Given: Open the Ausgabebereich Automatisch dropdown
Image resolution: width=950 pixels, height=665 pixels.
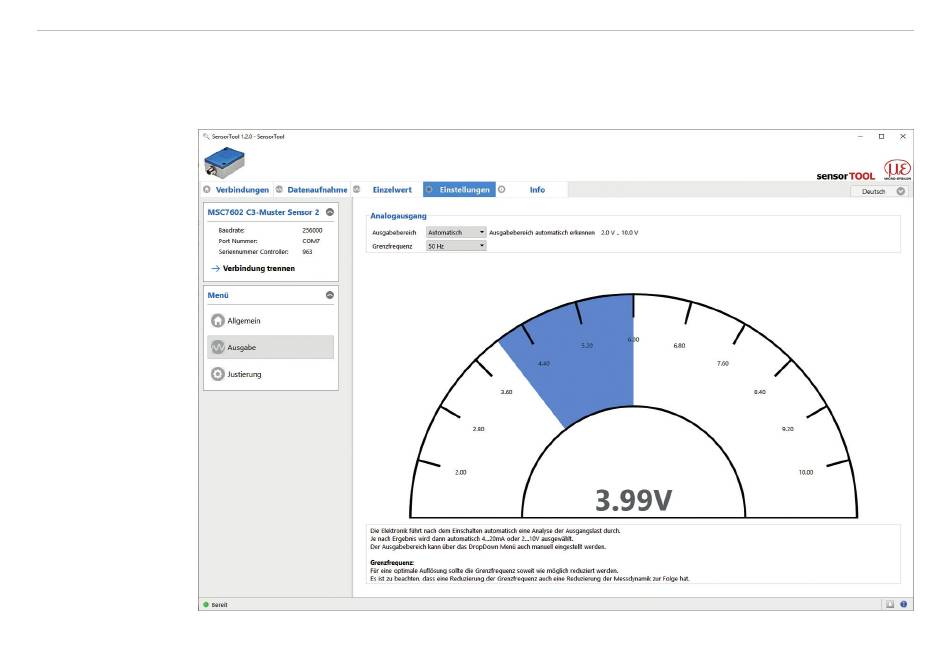Looking at the screenshot, I should tap(456, 233).
